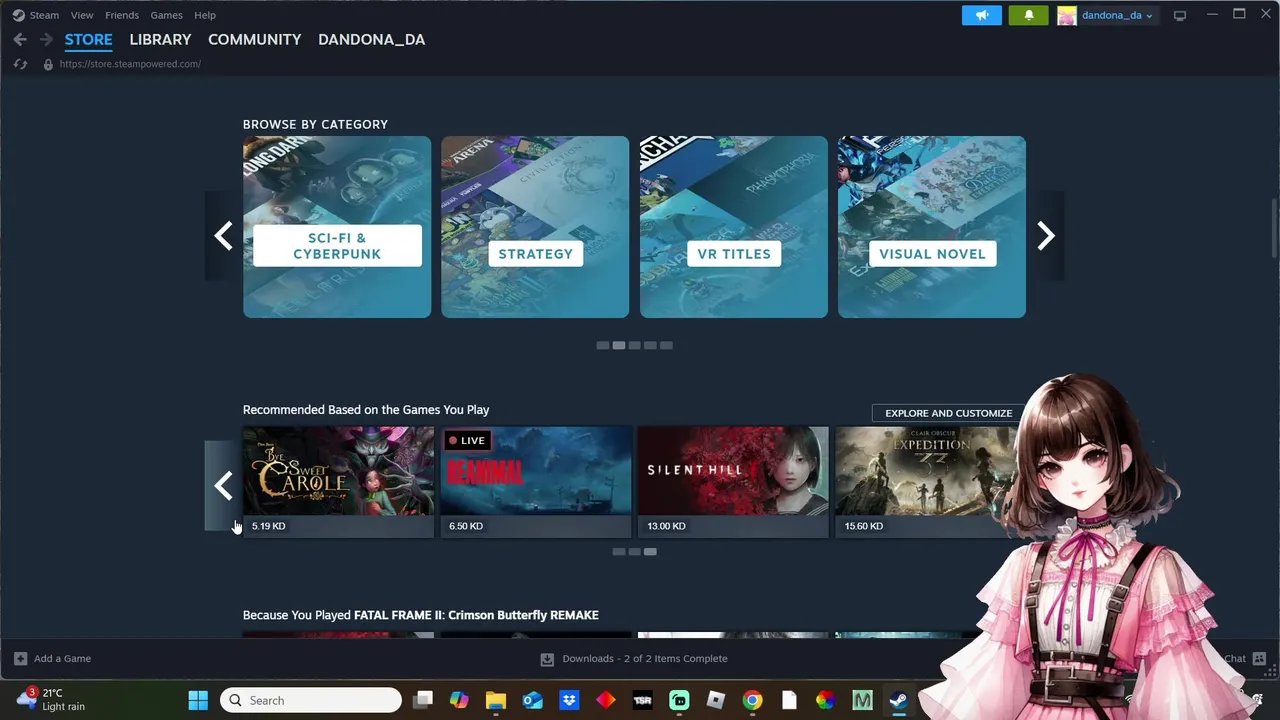Select first recommended carousel page dot
This screenshot has height=720, width=1280.
click(619, 551)
